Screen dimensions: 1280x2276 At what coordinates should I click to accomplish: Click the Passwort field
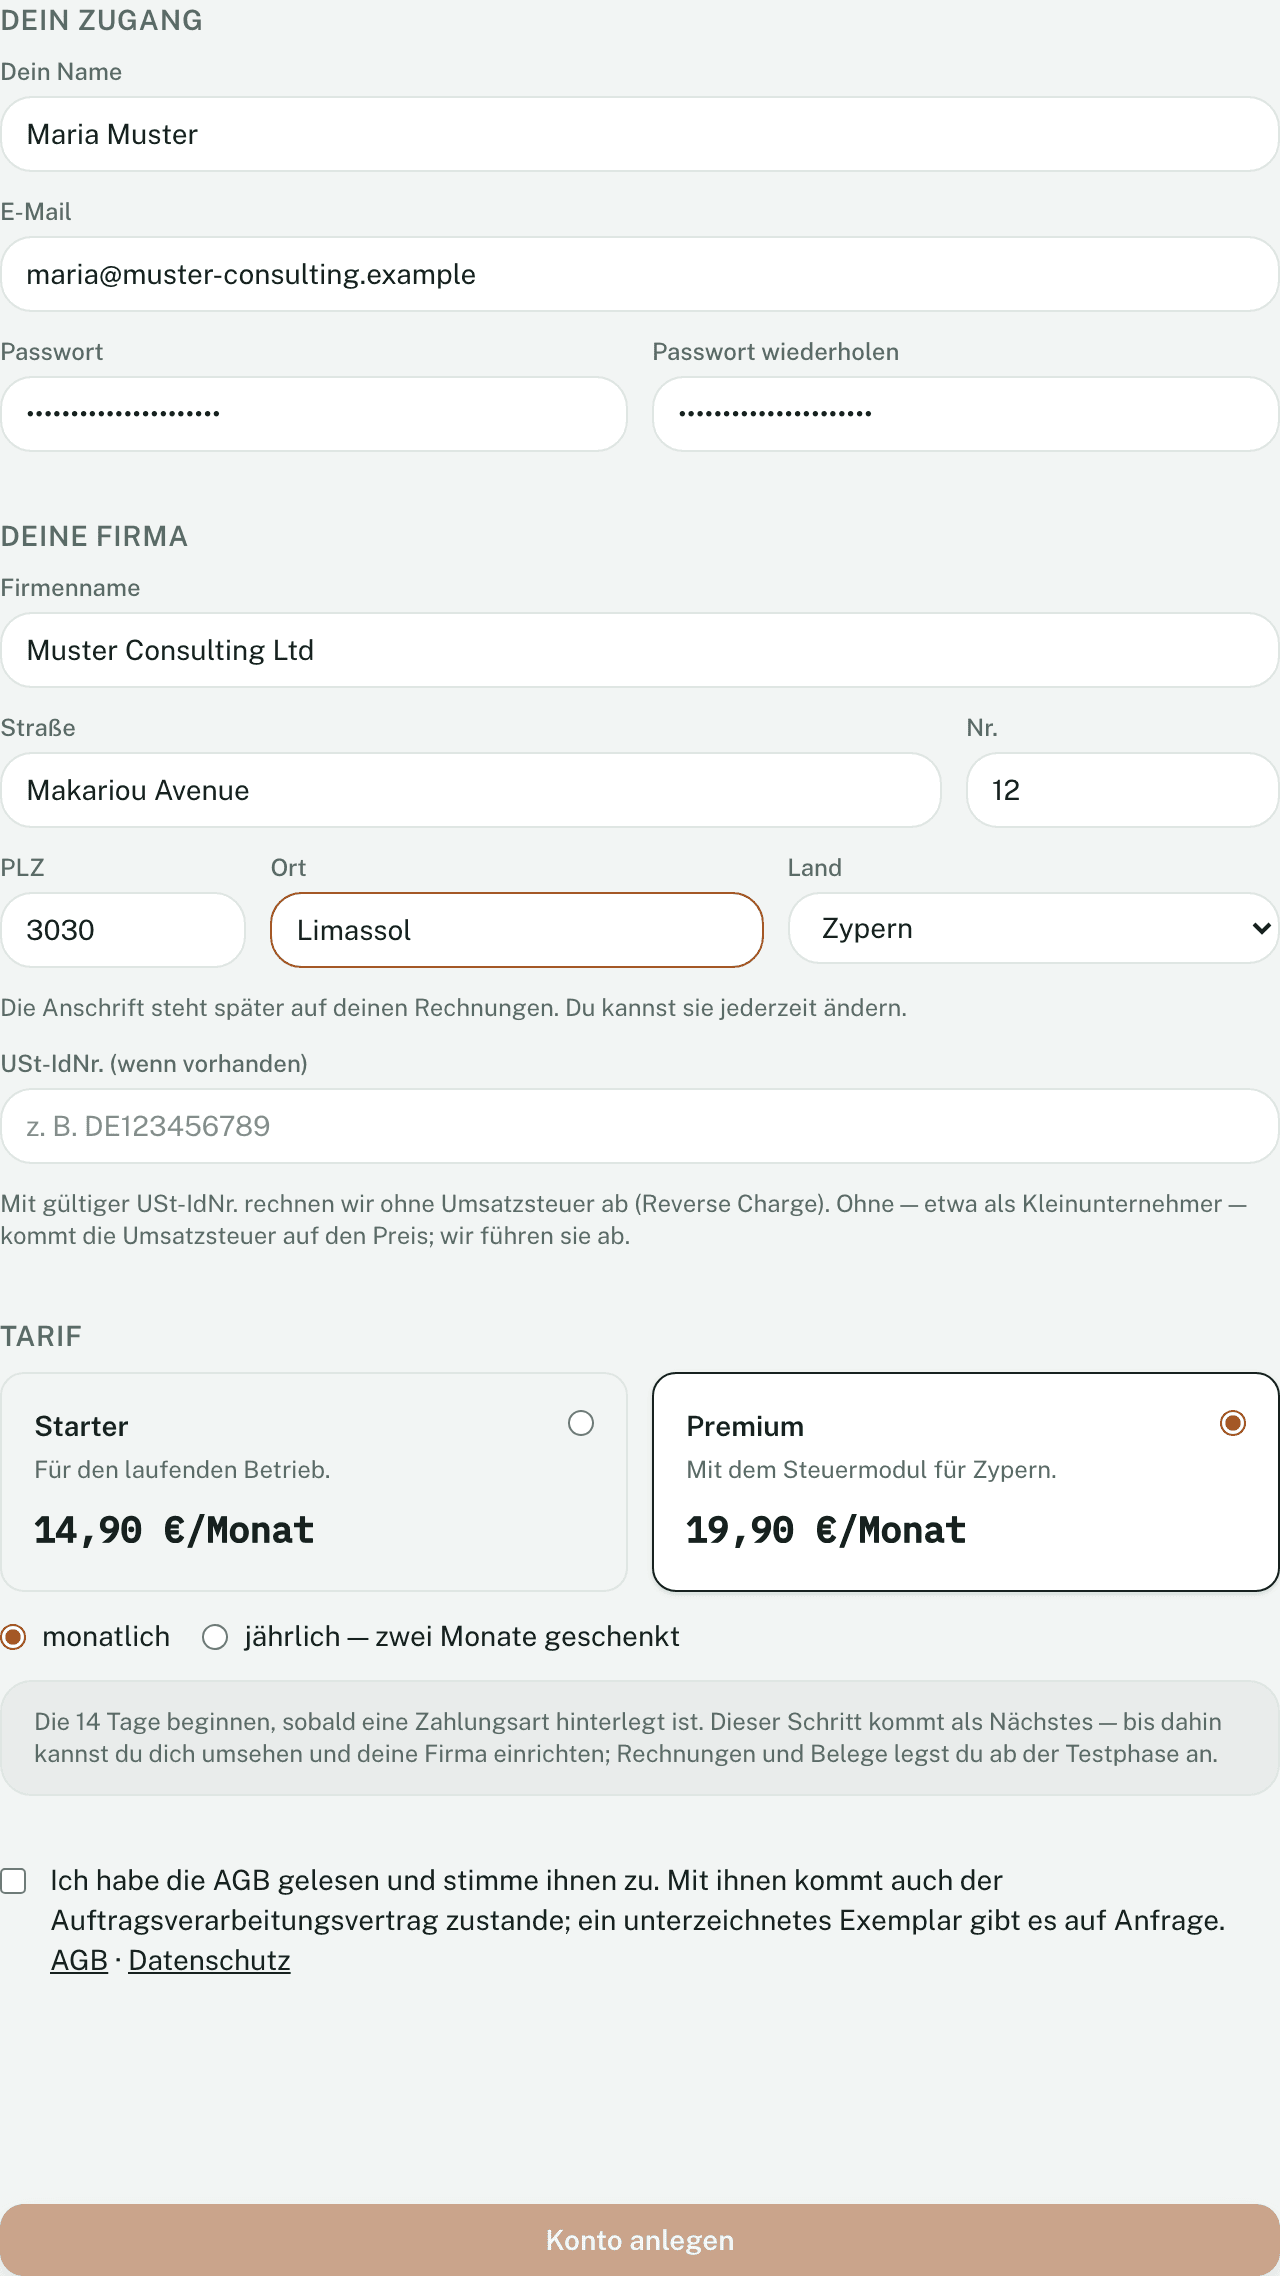coord(314,414)
